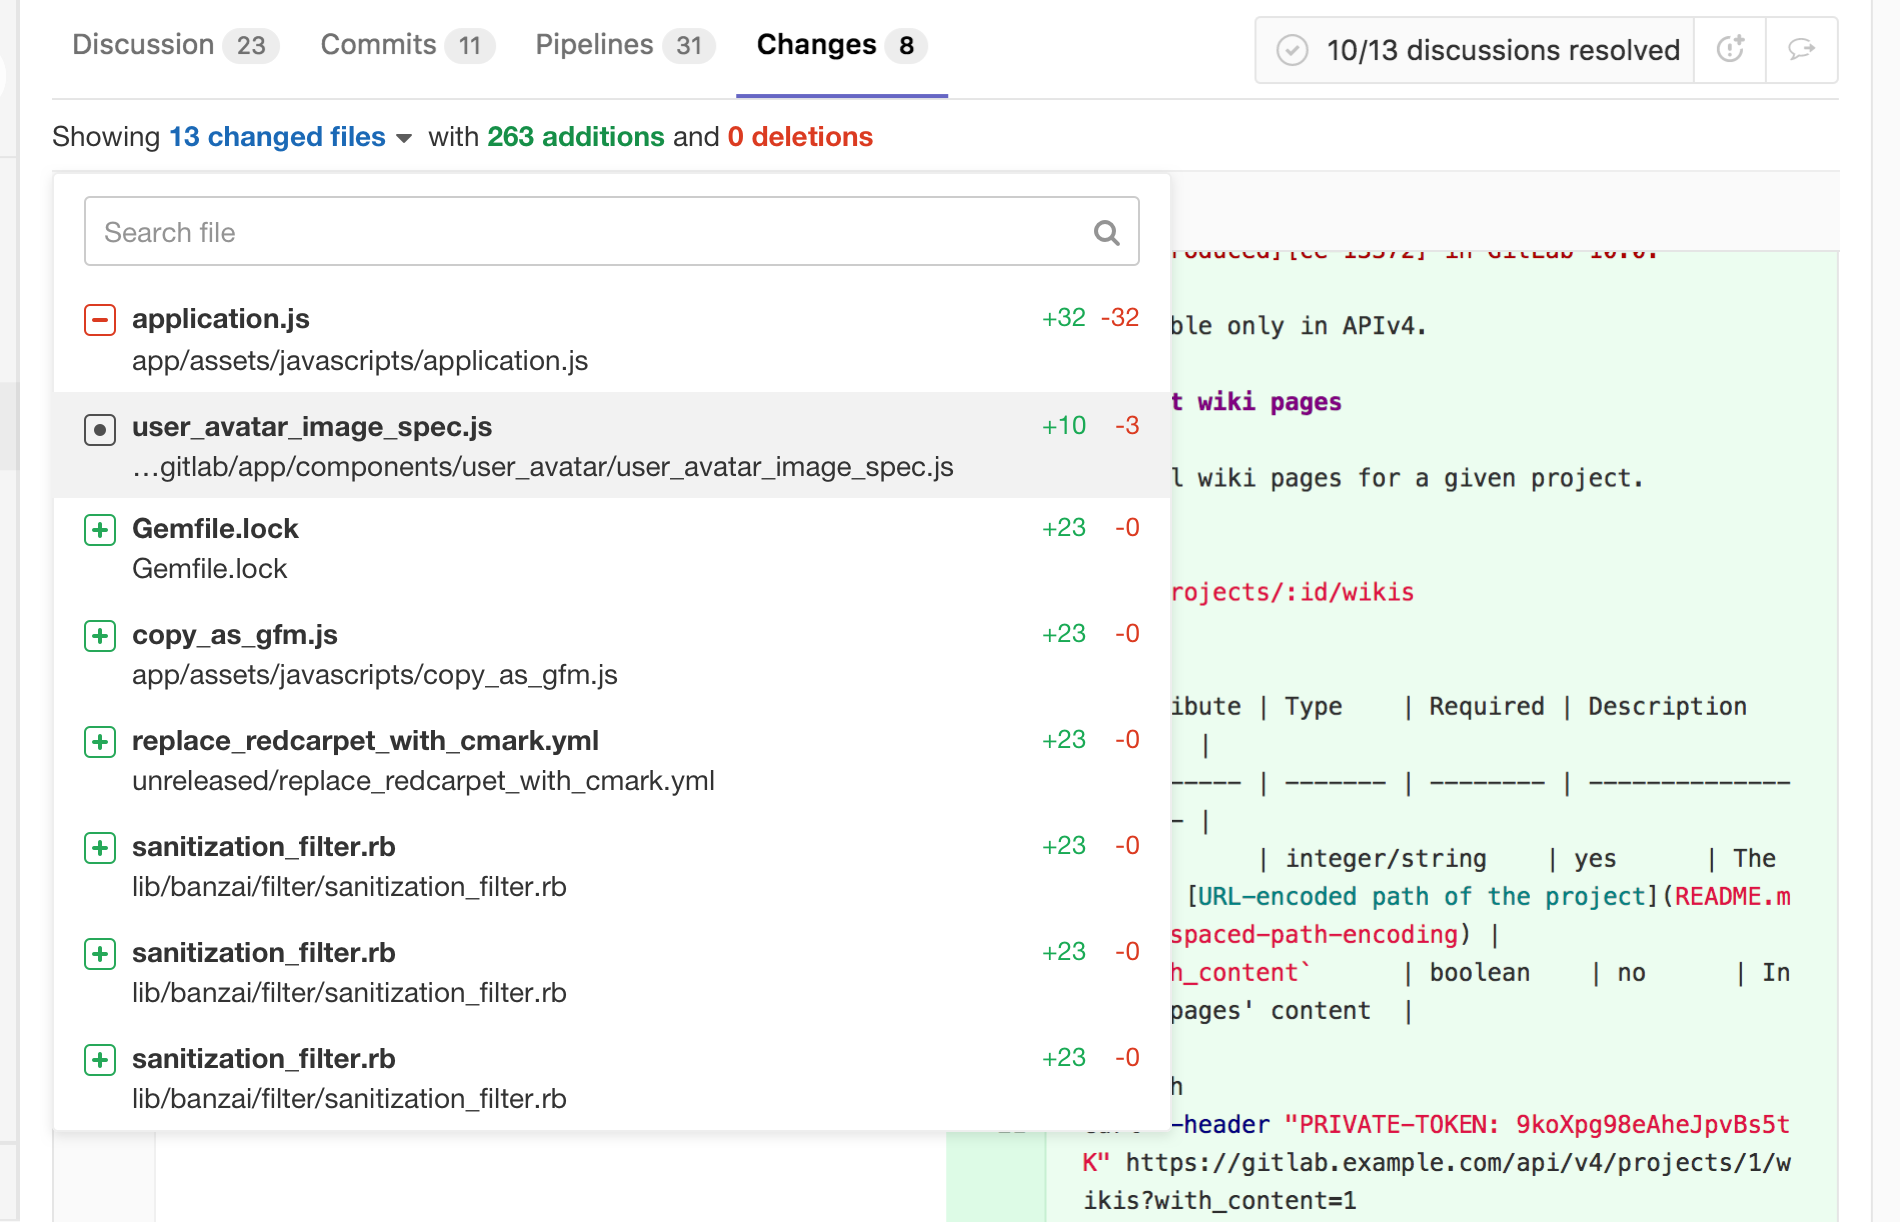Click the resolve with new issue icon
The image size is (1900, 1222).
point(1729,49)
